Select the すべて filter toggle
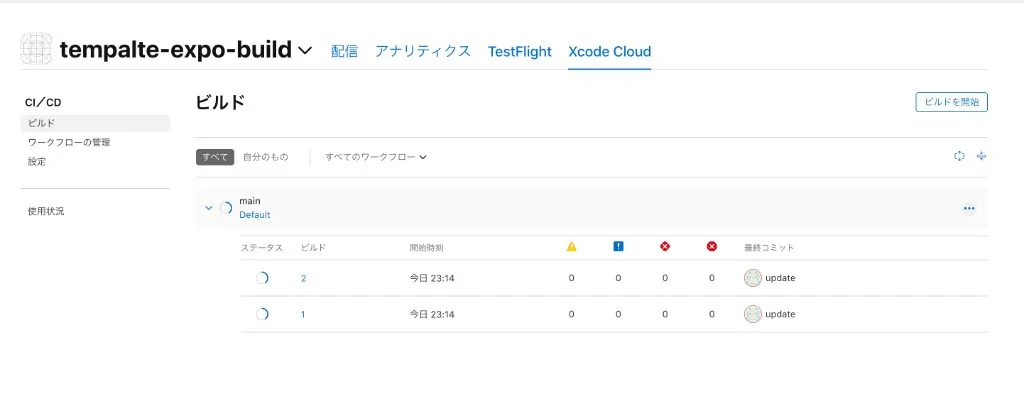 [x=215, y=157]
